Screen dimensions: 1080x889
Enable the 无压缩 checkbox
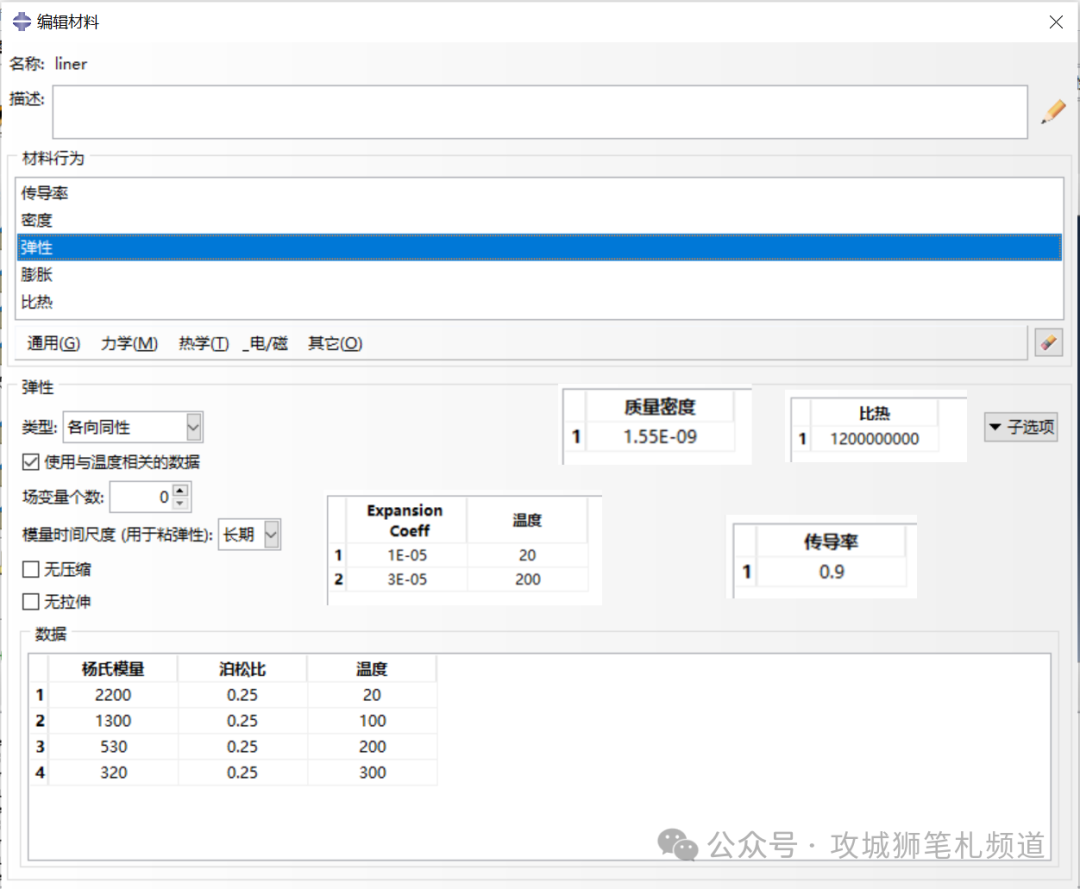[x=30, y=569]
